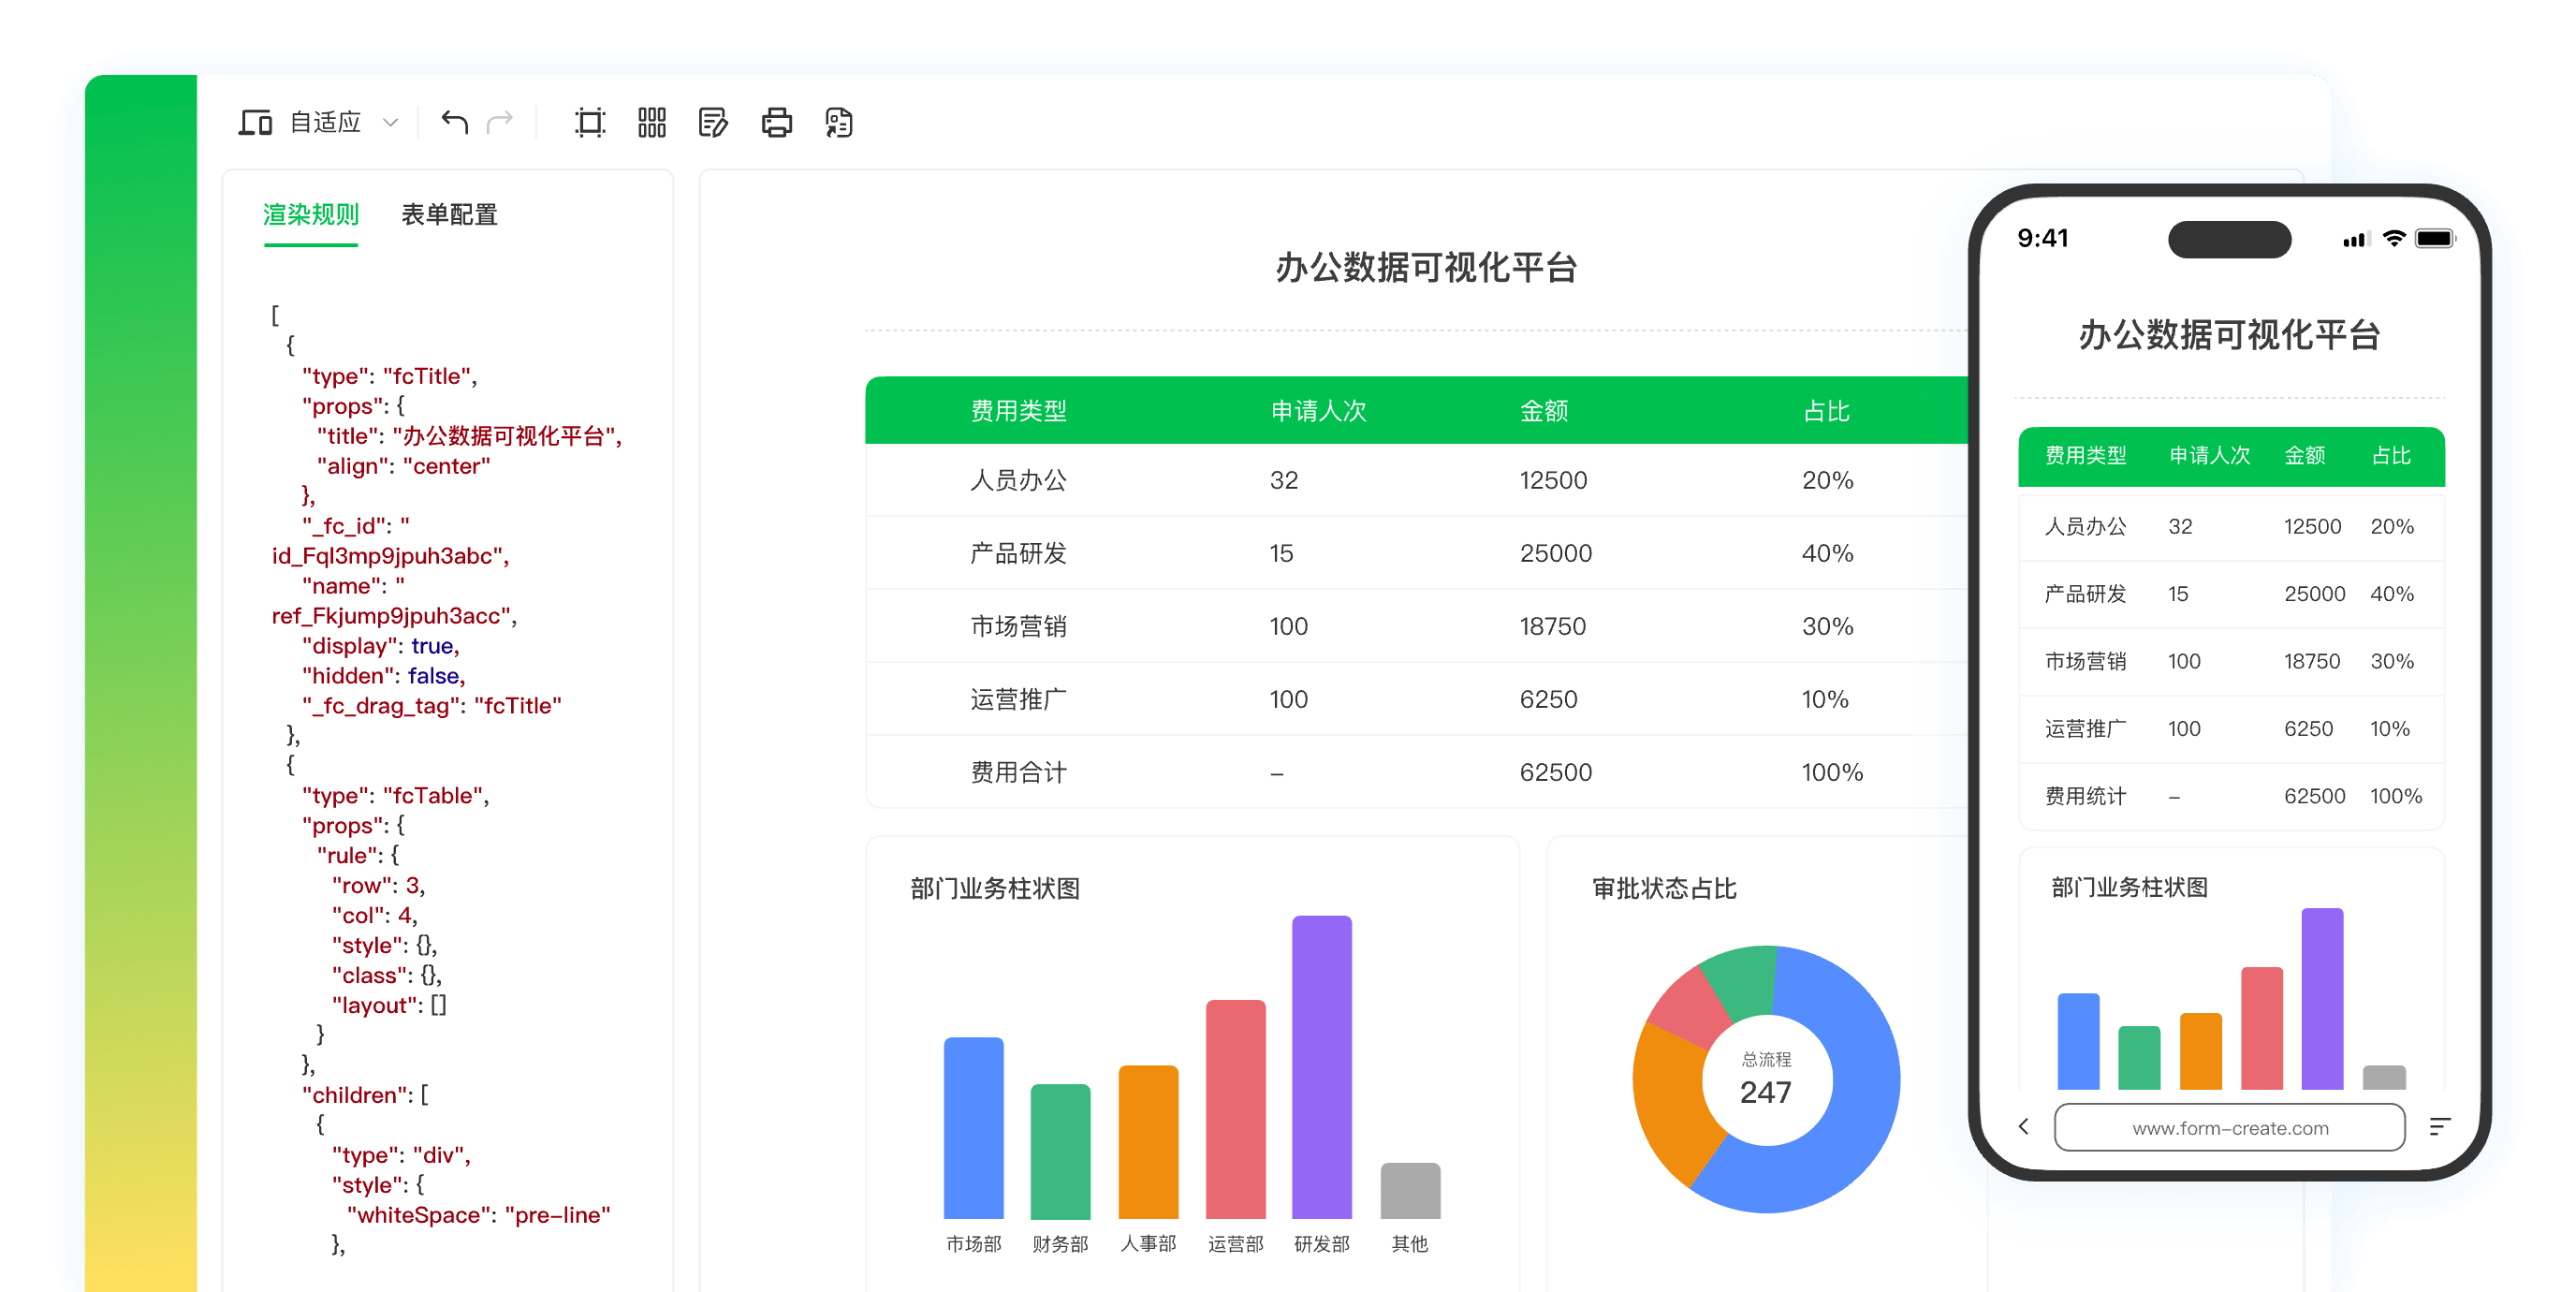Select the 运营推广 cell in desktop table

[1018, 699]
